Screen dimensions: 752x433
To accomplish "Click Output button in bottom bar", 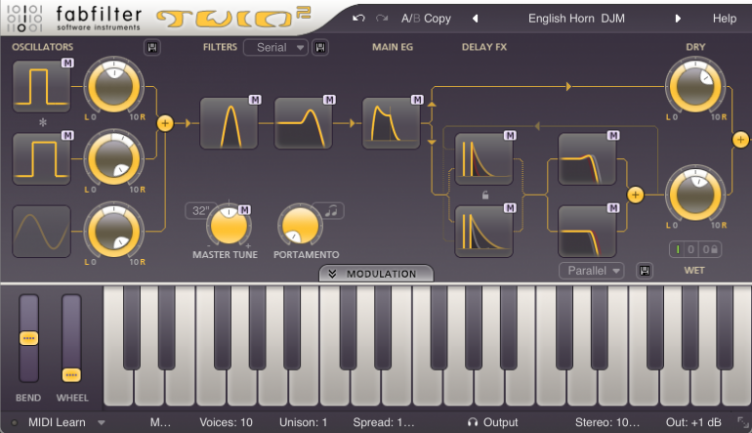I will coord(500,422).
